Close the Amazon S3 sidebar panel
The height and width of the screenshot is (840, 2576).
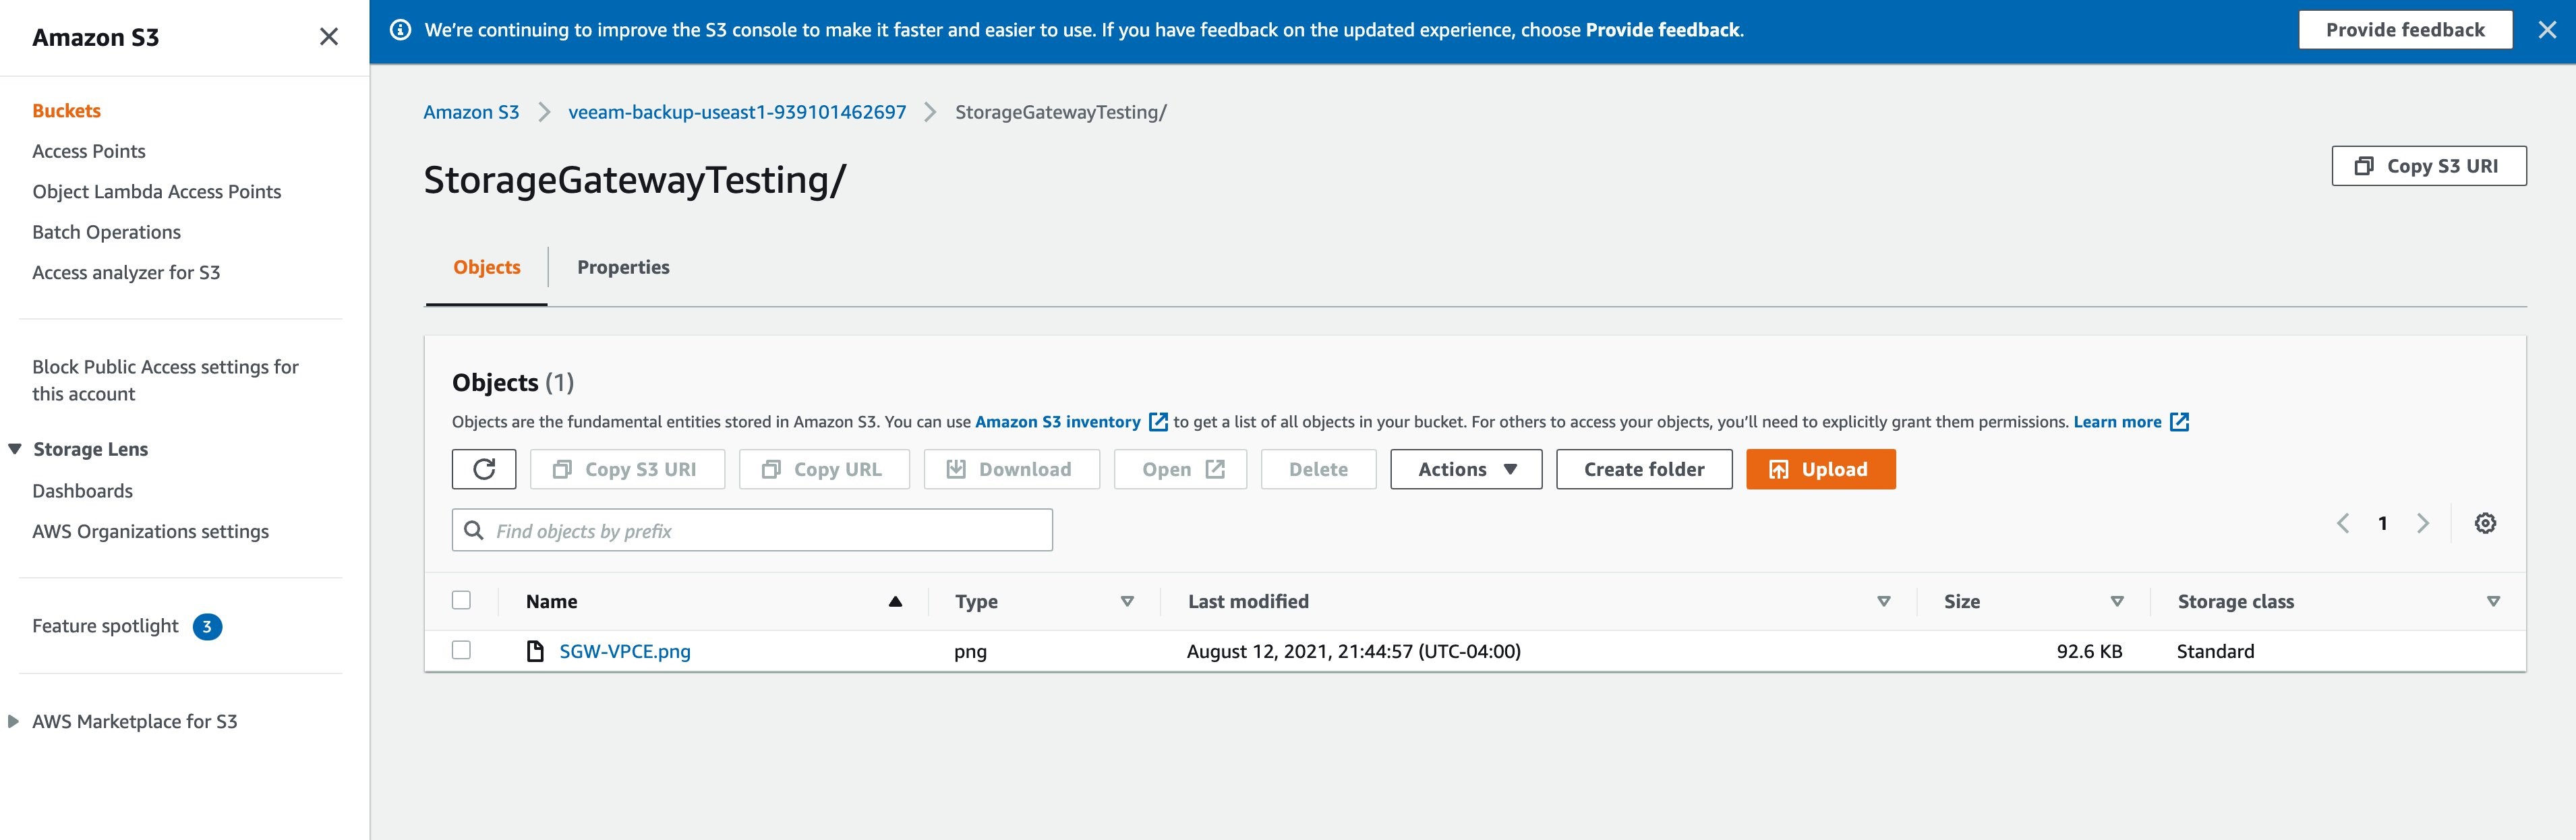pos(328,37)
